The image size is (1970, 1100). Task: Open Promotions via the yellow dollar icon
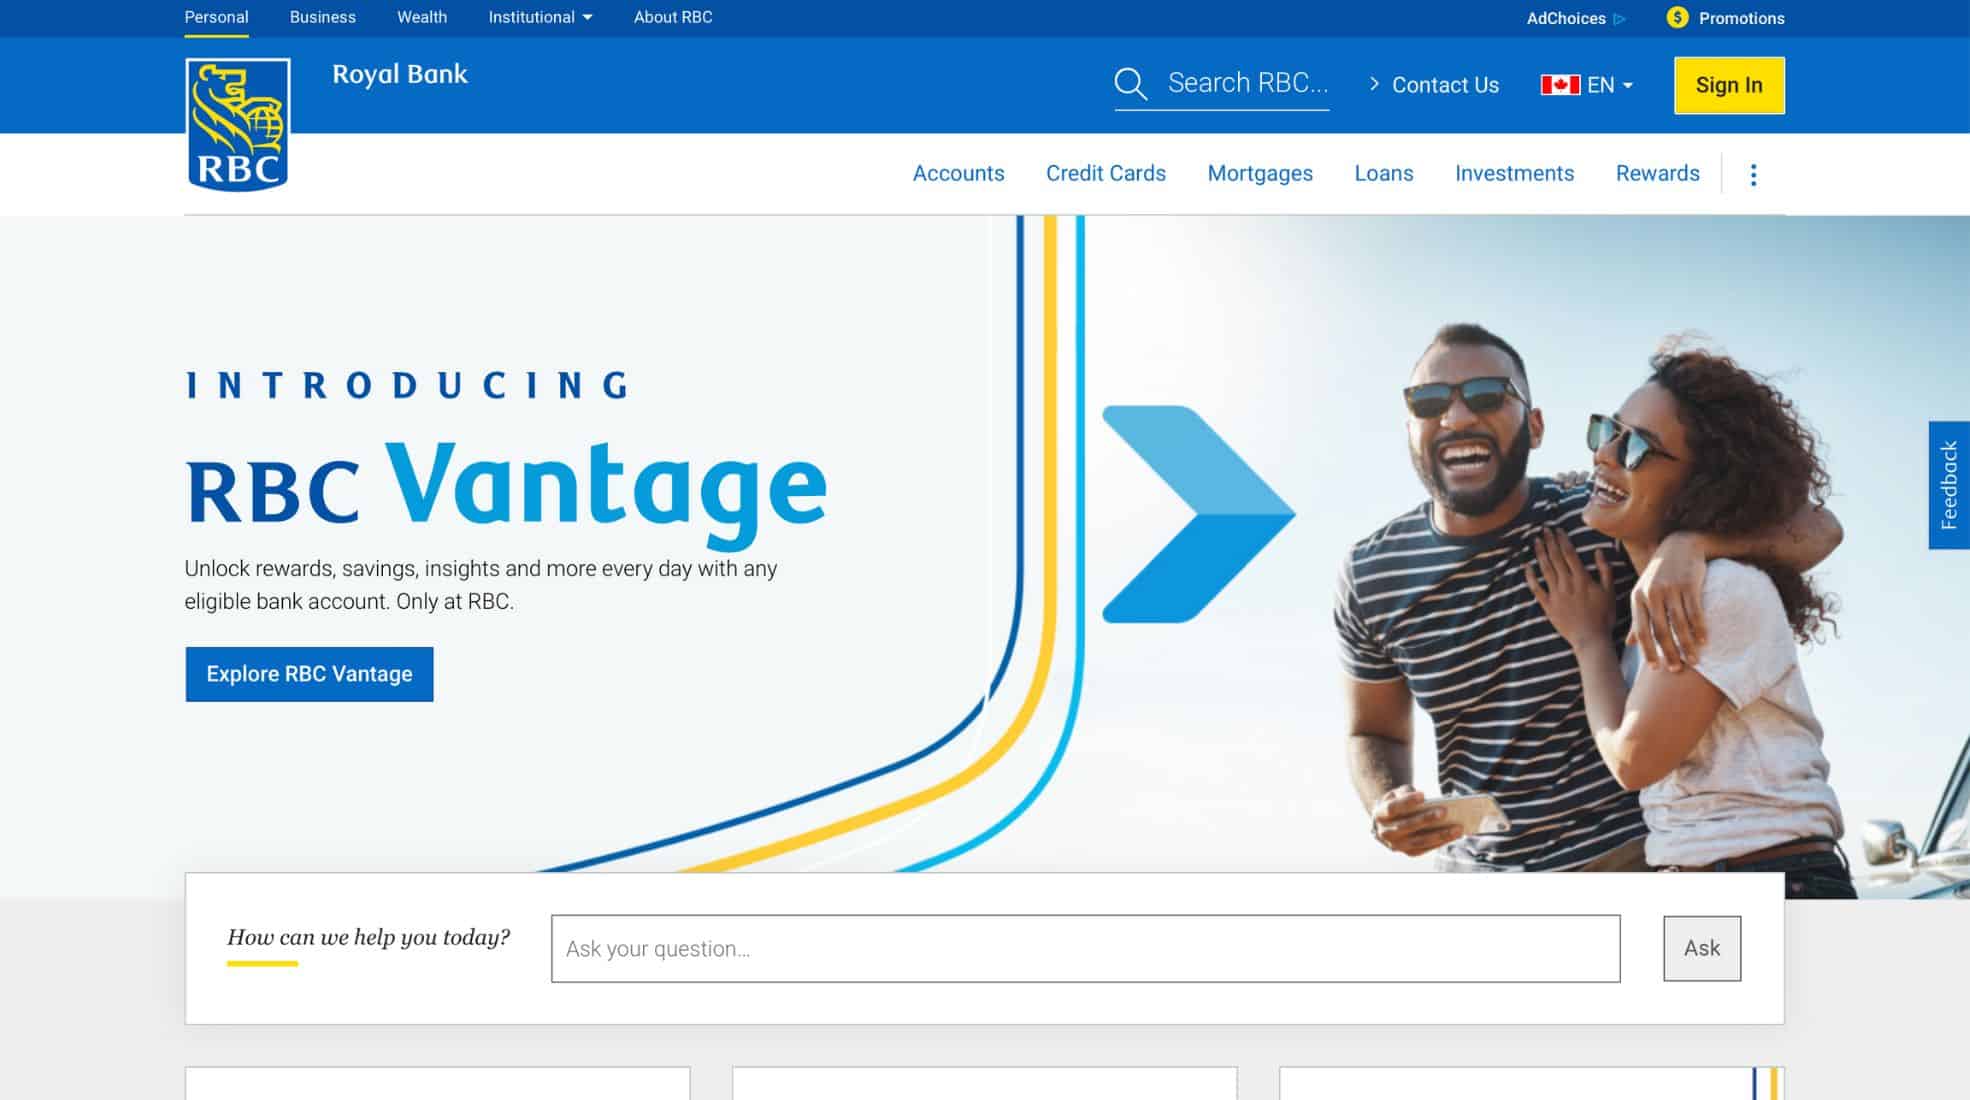(x=1676, y=17)
